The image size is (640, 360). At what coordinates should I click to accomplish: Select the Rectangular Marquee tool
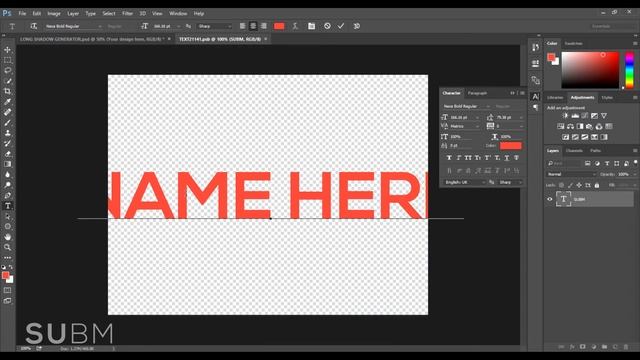point(7,60)
